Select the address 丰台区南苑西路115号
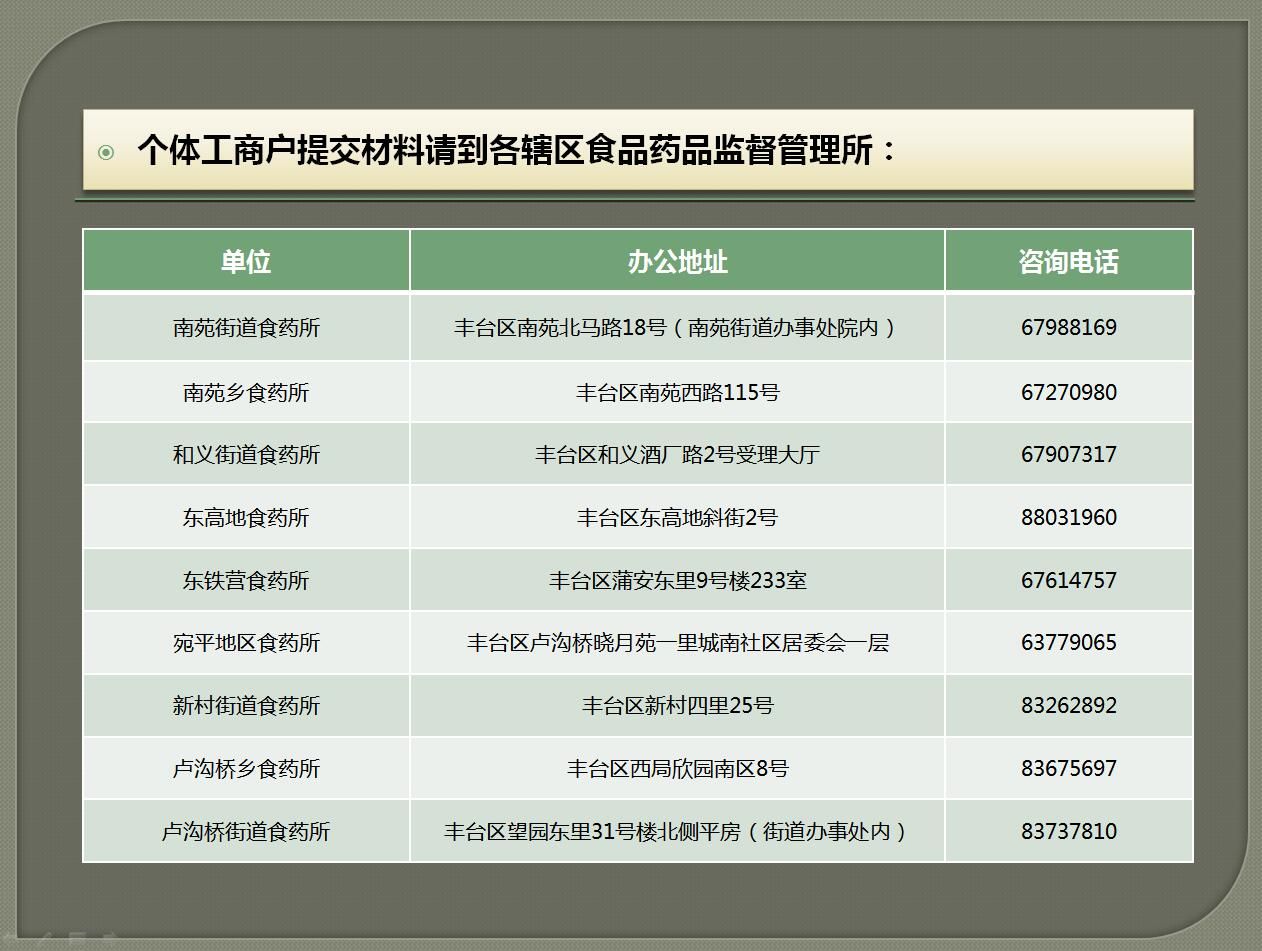 677,392
